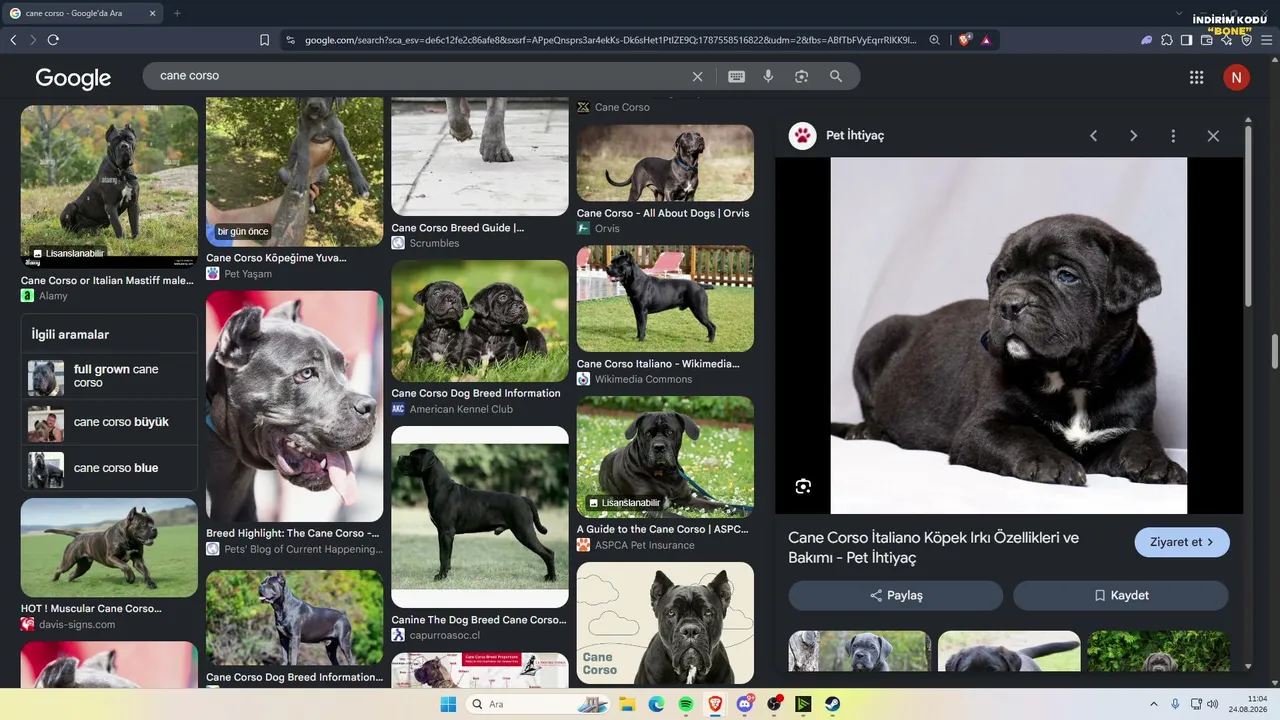Click the 'Lisanslanabilir' badge on the Alamy image
1280x720 pixels.
[68, 254]
